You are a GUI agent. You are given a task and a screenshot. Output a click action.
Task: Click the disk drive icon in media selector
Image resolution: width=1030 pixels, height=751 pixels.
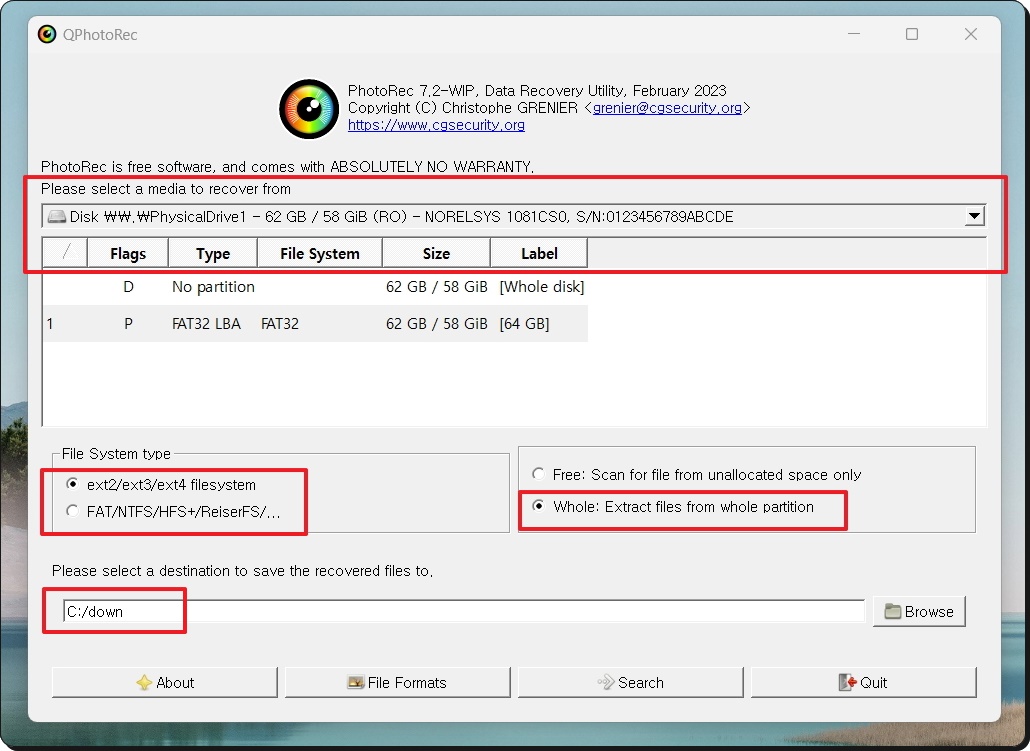point(57,216)
